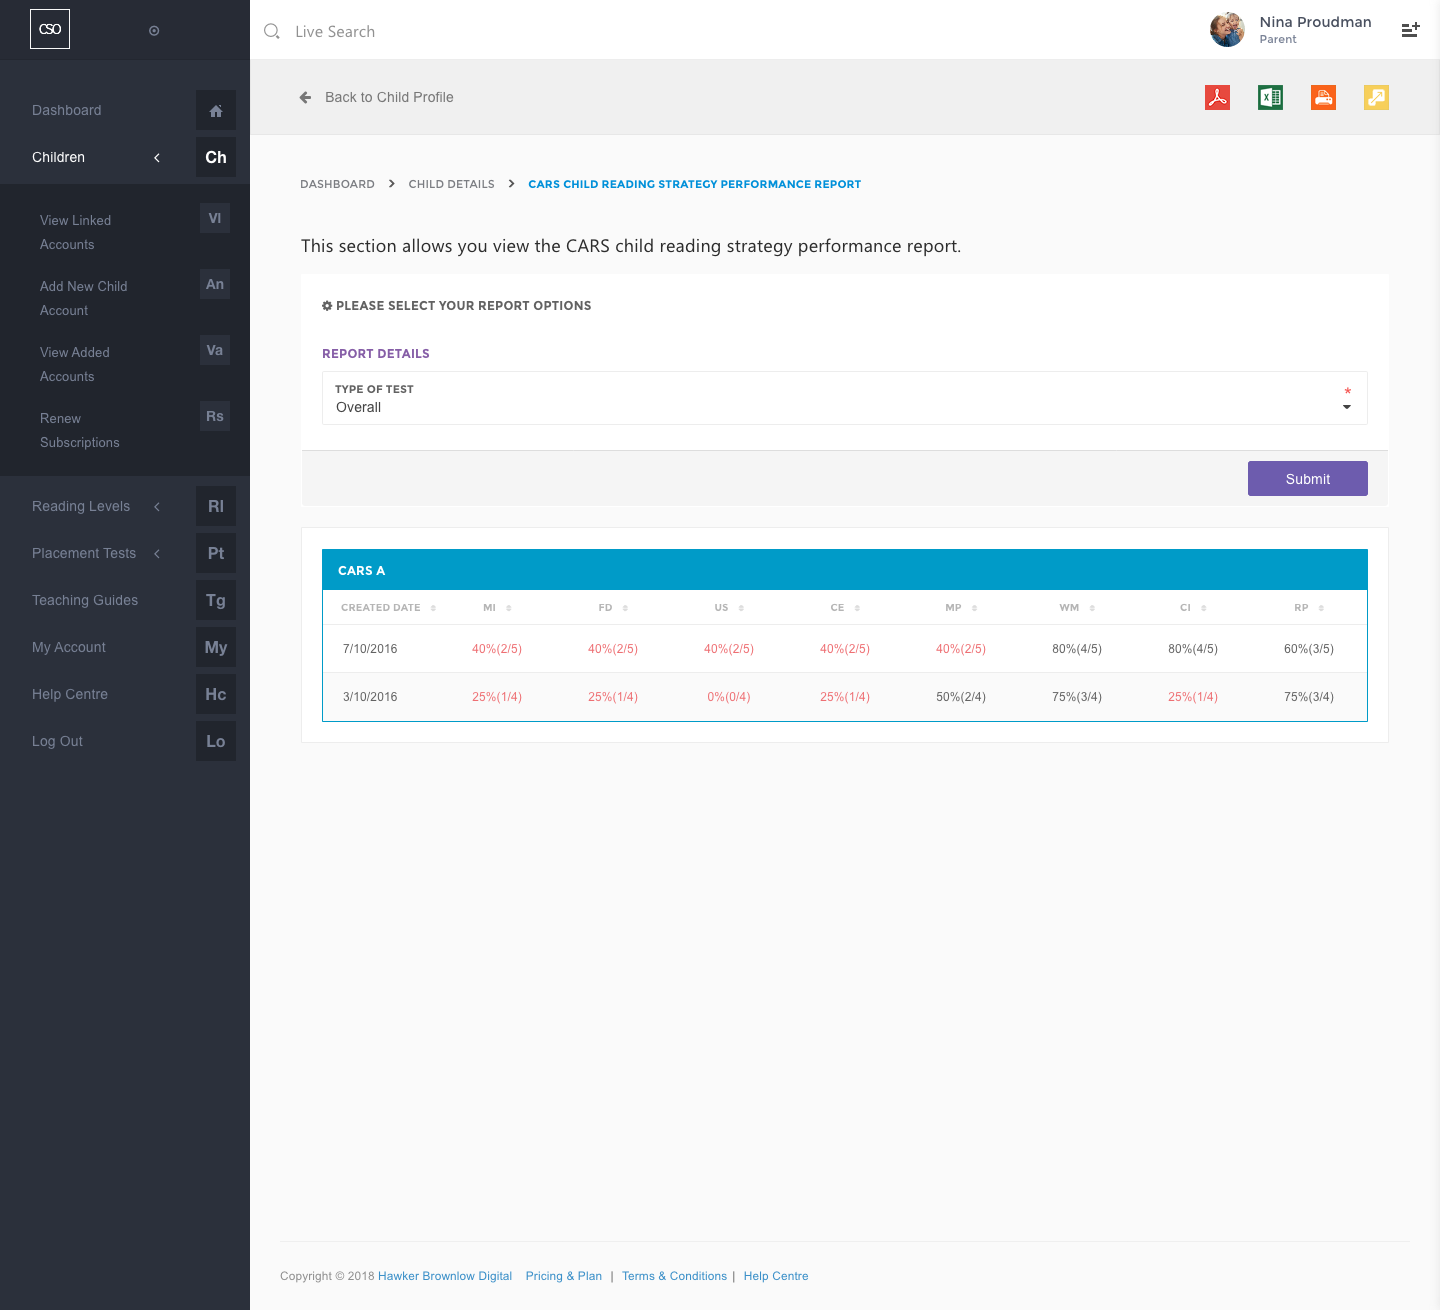Click the Rl icon tile
This screenshot has height=1310, width=1440.
tap(216, 506)
